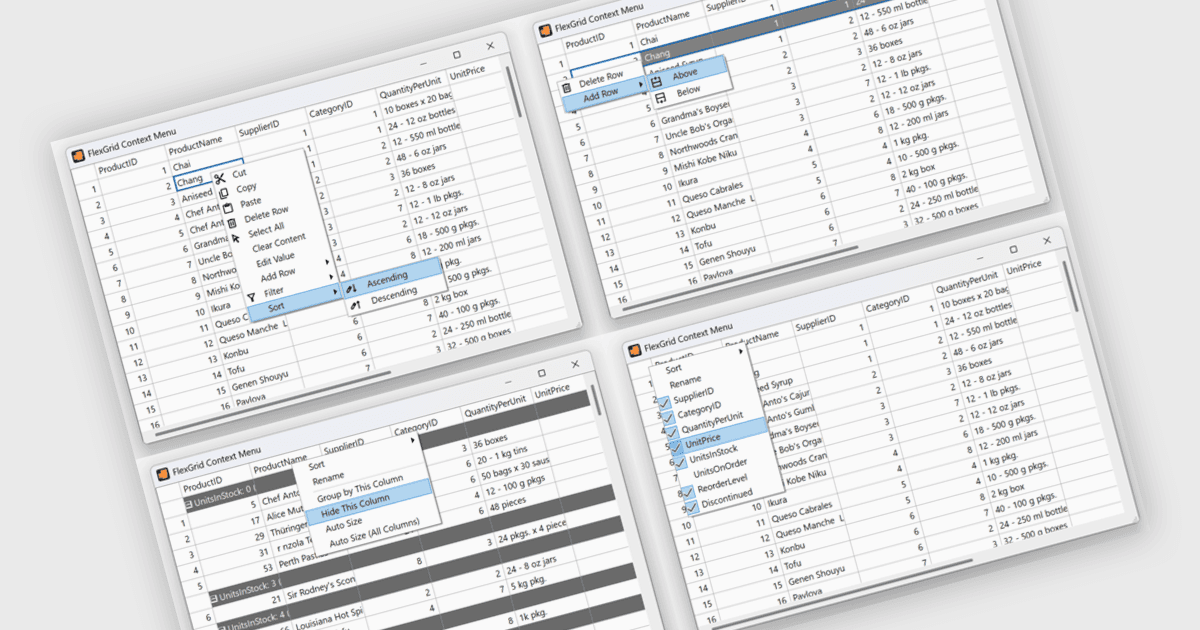Click the Chai cell in the top-left window
The image size is (1200, 630).
[181, 164]
